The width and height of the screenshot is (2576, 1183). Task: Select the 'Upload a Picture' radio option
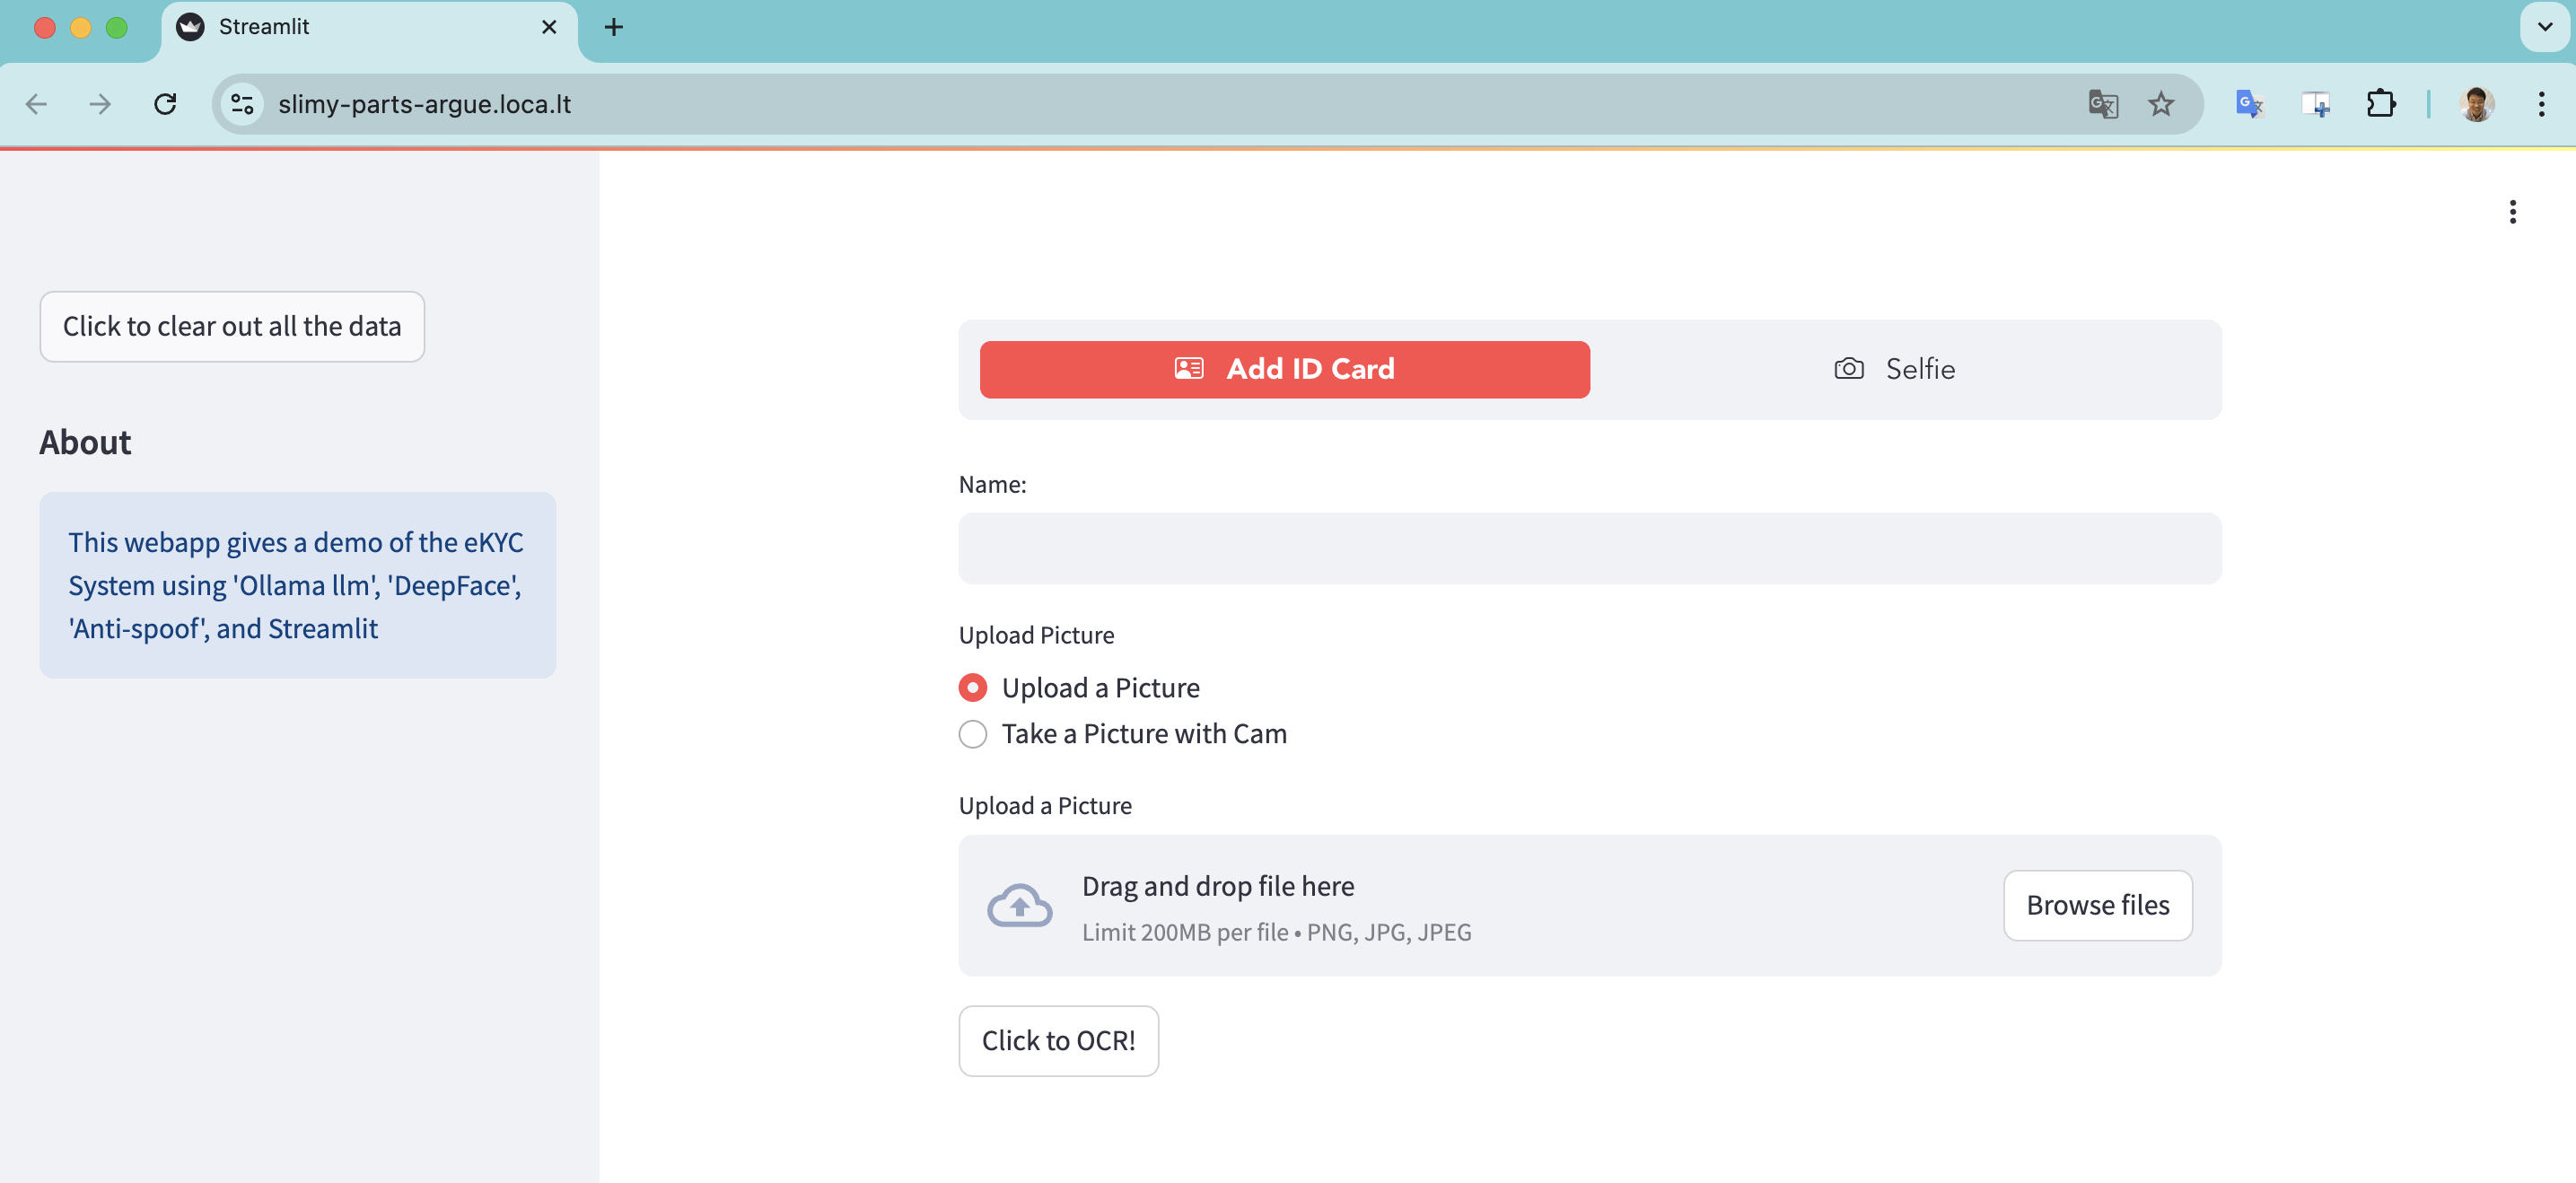(x=973, y=688)
